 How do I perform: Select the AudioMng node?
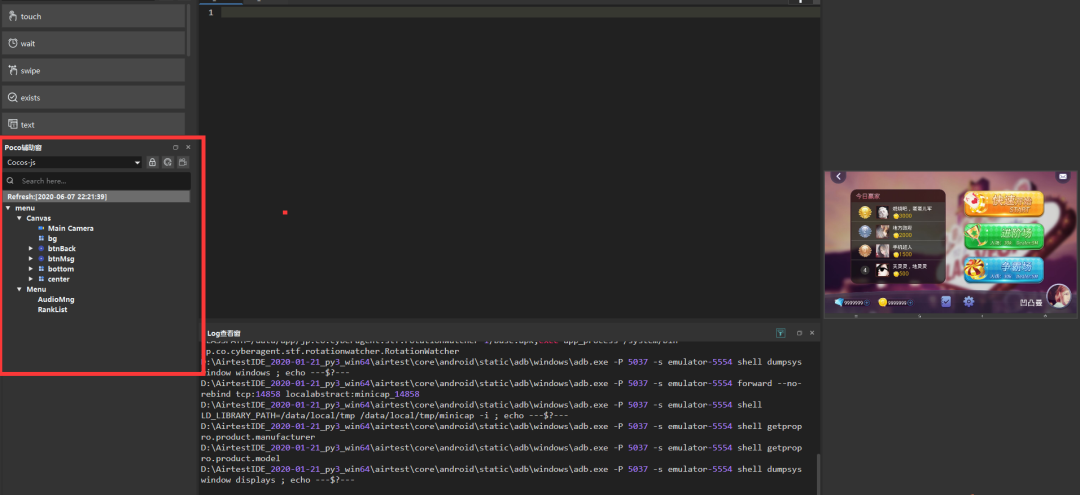[56, 299]
